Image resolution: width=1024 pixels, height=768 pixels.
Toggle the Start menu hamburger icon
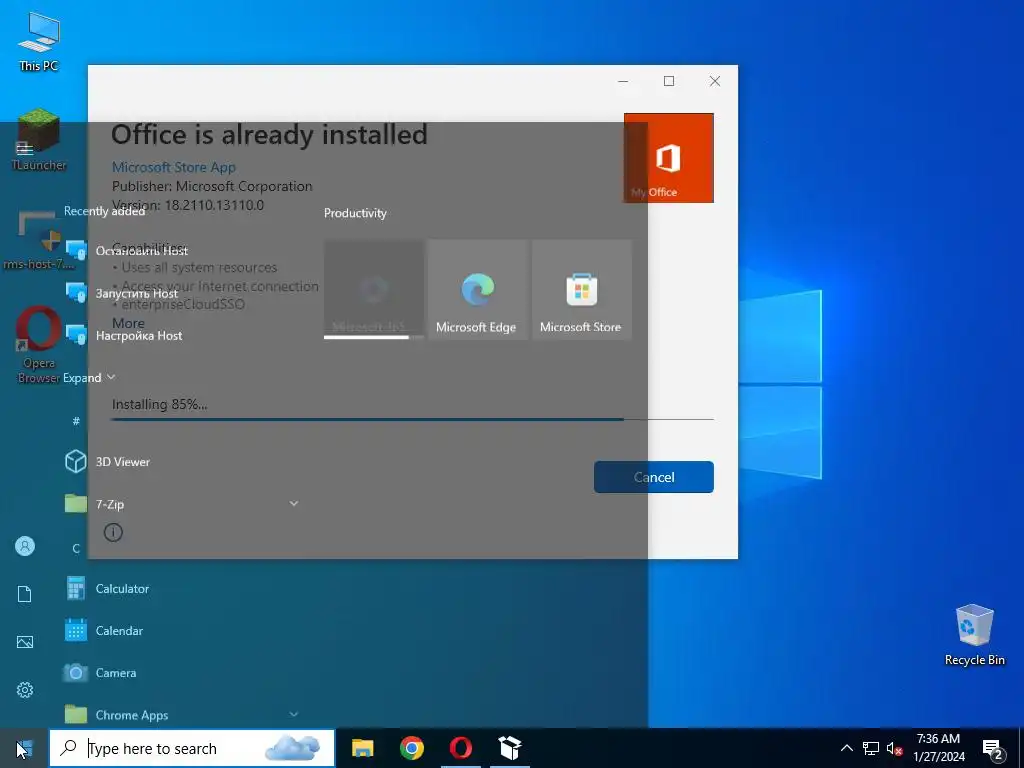(25, 149)
